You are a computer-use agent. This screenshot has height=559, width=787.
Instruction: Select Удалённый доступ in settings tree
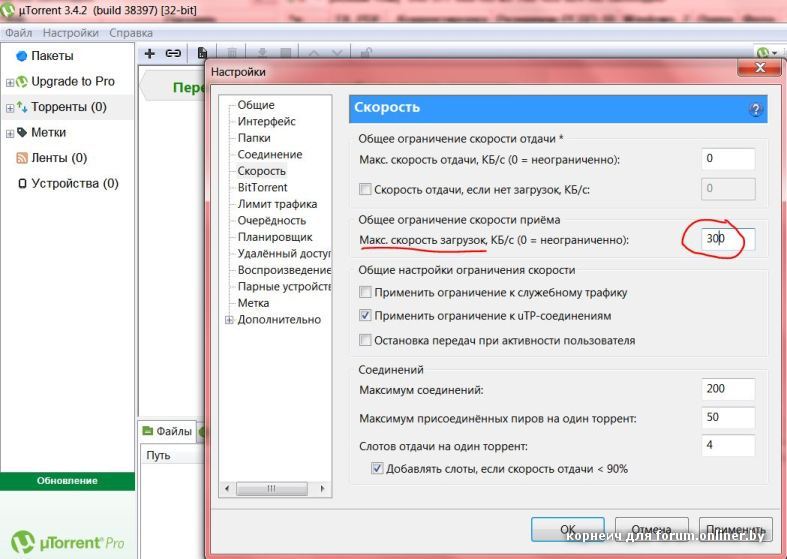pyautogui.click(x=284, y=254)
